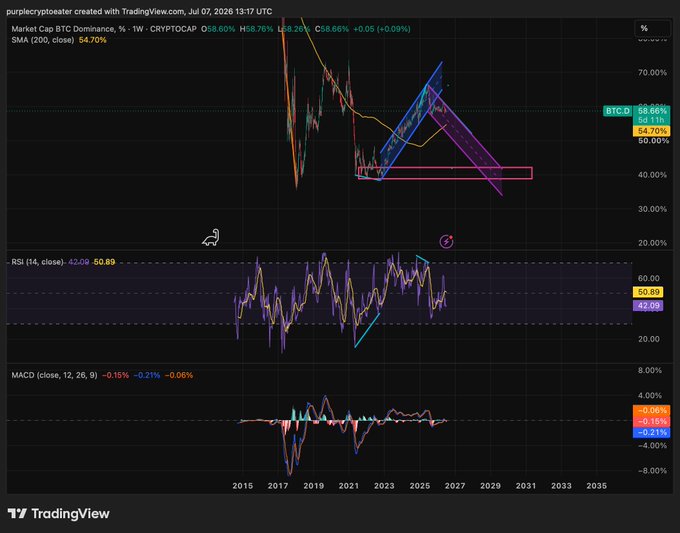
Task: Click the blue −0.21% MACD axis tag
Action: pos(652,432)
